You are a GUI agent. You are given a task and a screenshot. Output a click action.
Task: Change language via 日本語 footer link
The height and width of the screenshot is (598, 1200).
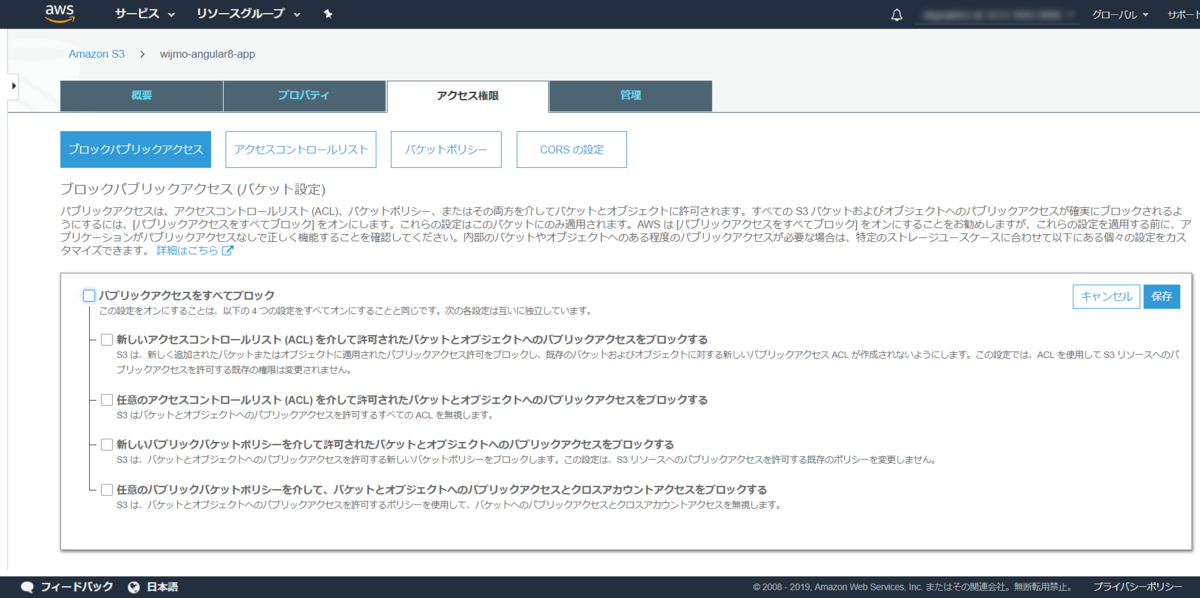162,587
